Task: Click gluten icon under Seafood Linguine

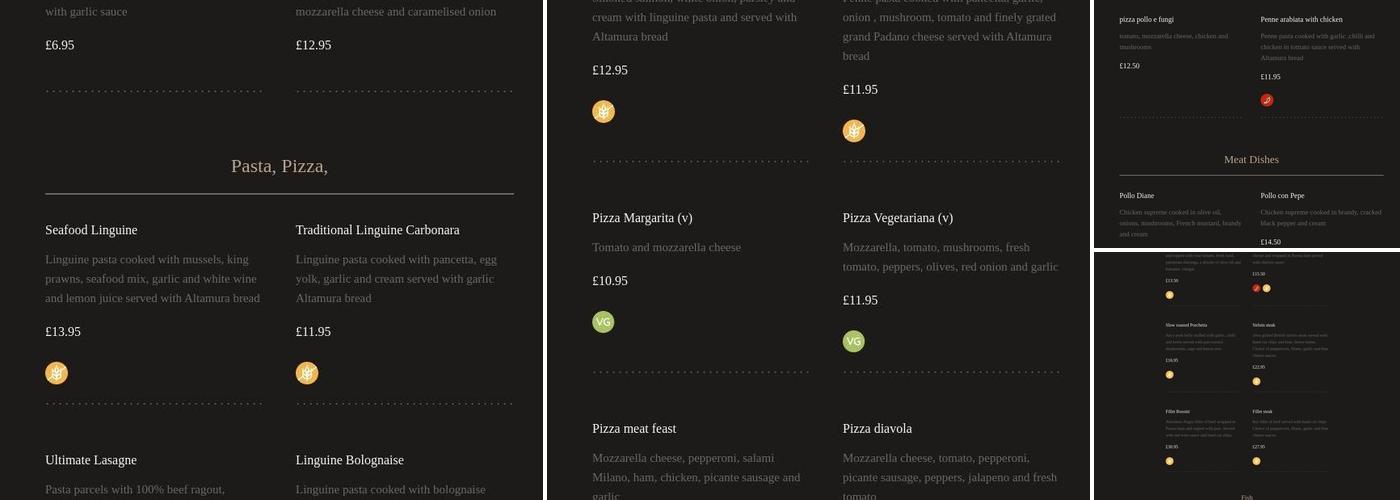Action: 57,373
